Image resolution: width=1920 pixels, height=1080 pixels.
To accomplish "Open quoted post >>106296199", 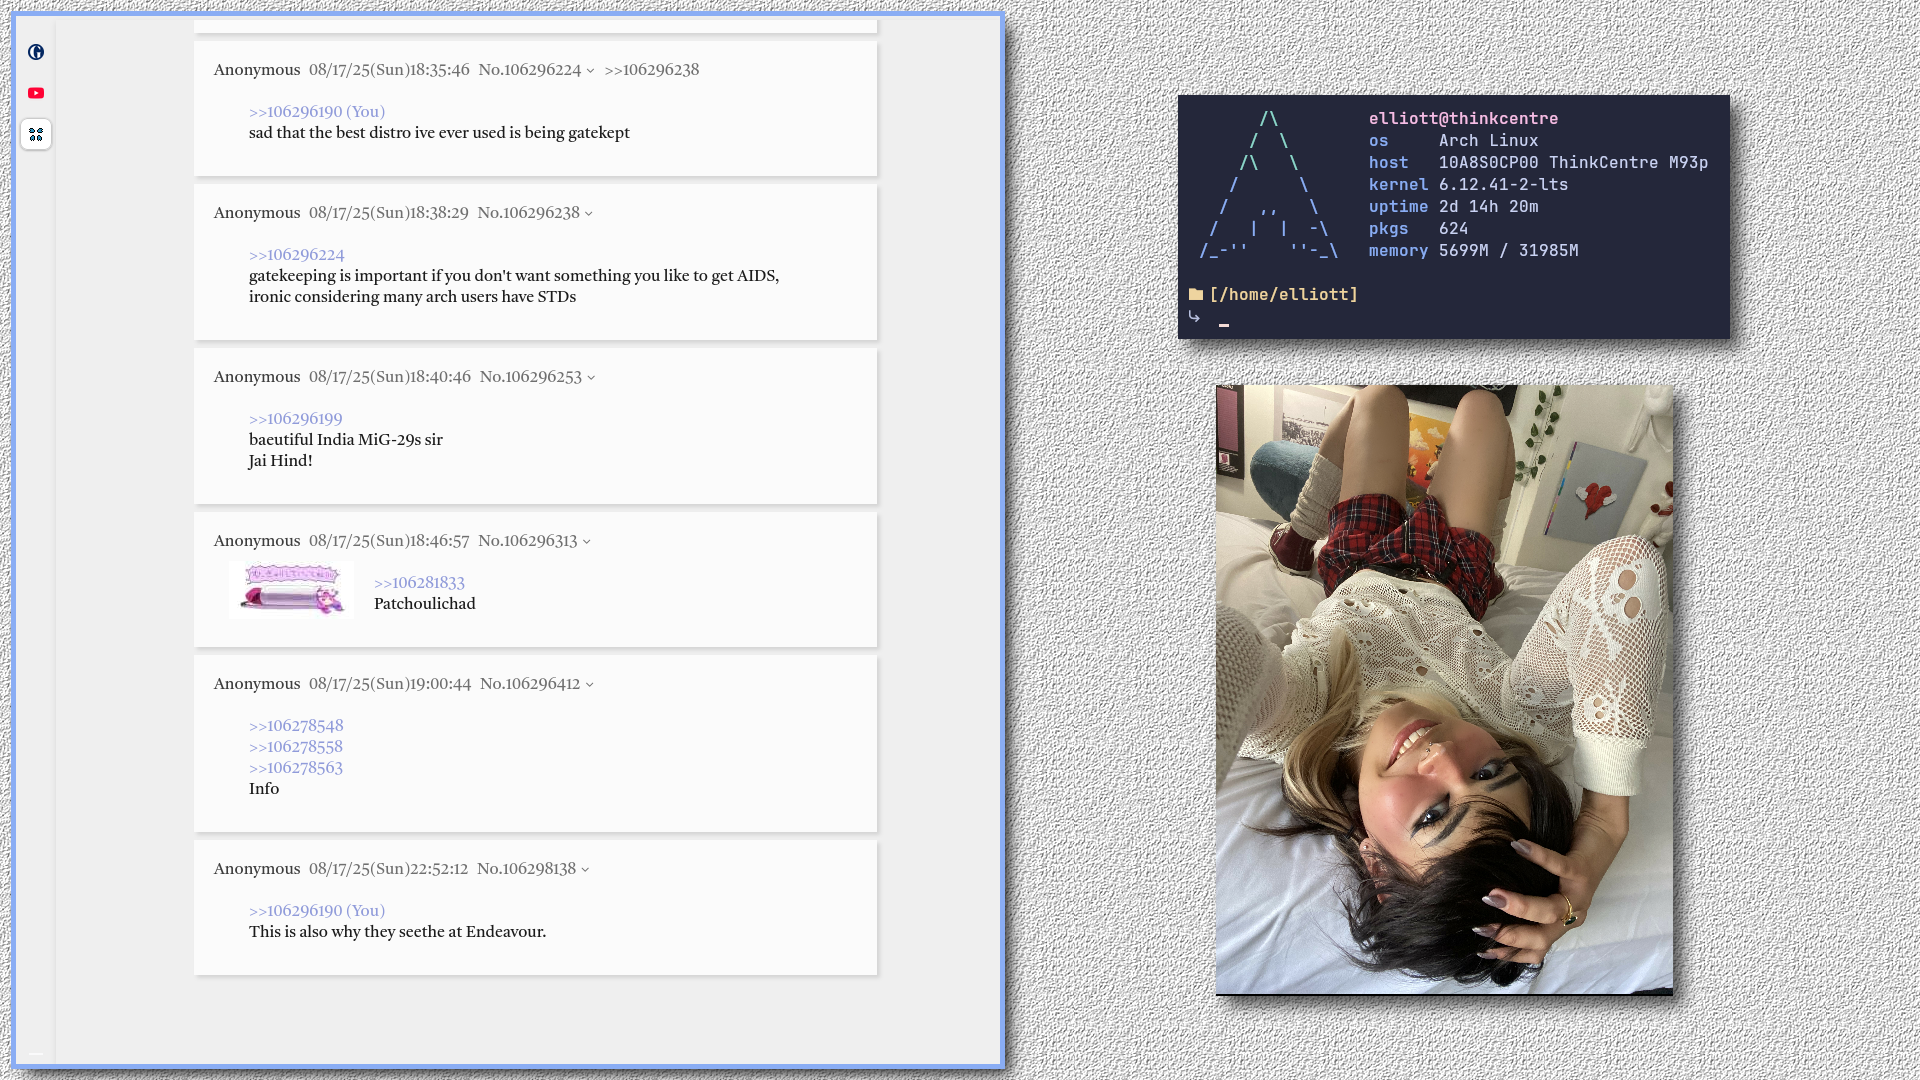I will point(295,419).
